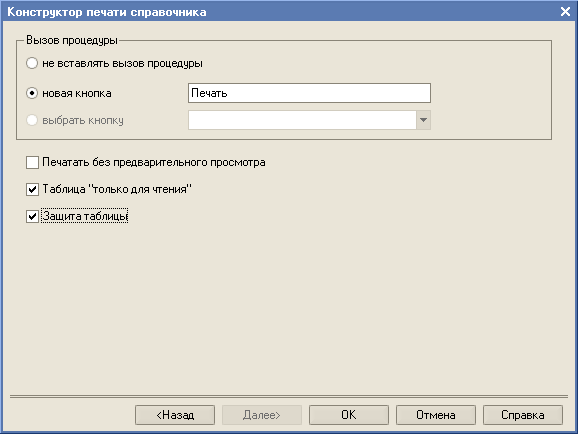578x434 pixels.
Task: Cancel the wizard with 'Отмена'
Action: 436,415
